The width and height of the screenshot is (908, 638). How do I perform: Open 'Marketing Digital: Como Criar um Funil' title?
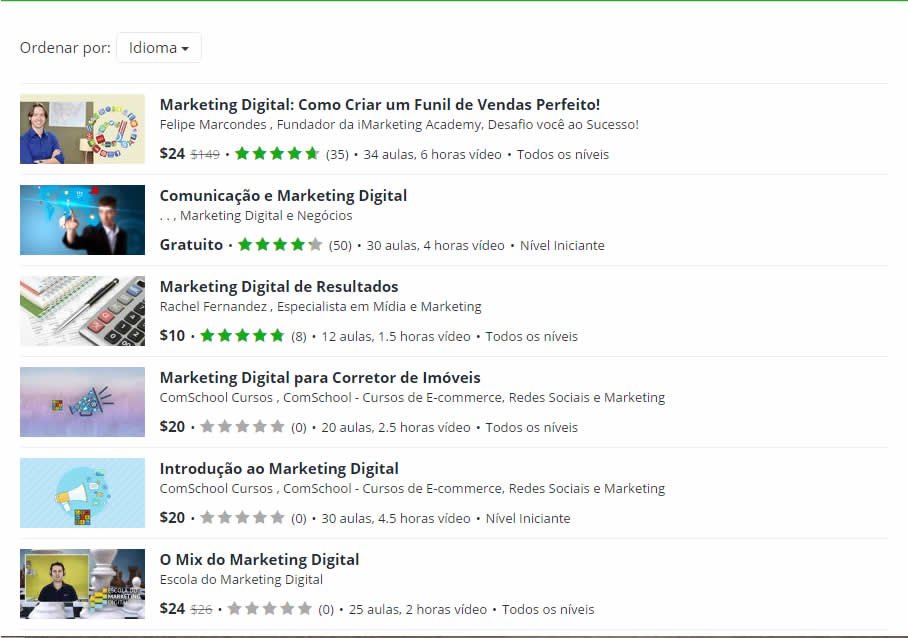379,104
